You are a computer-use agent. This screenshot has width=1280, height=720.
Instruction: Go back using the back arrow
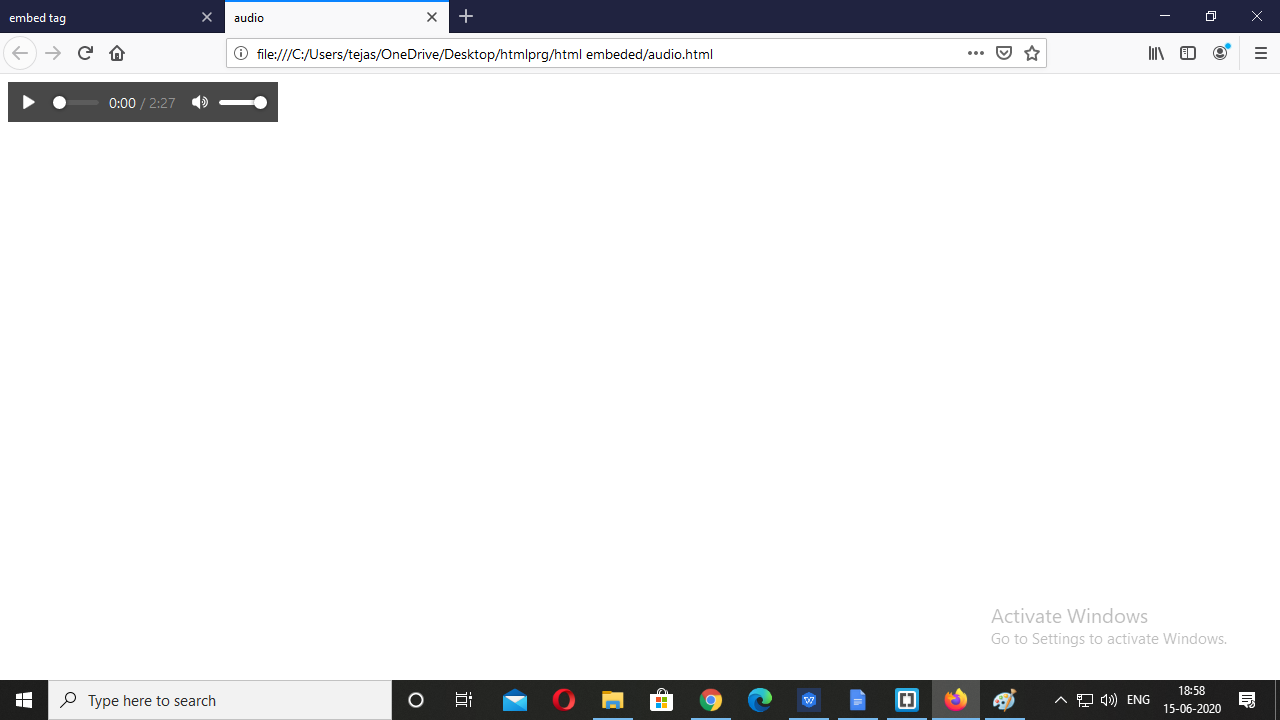pos(20,53)
